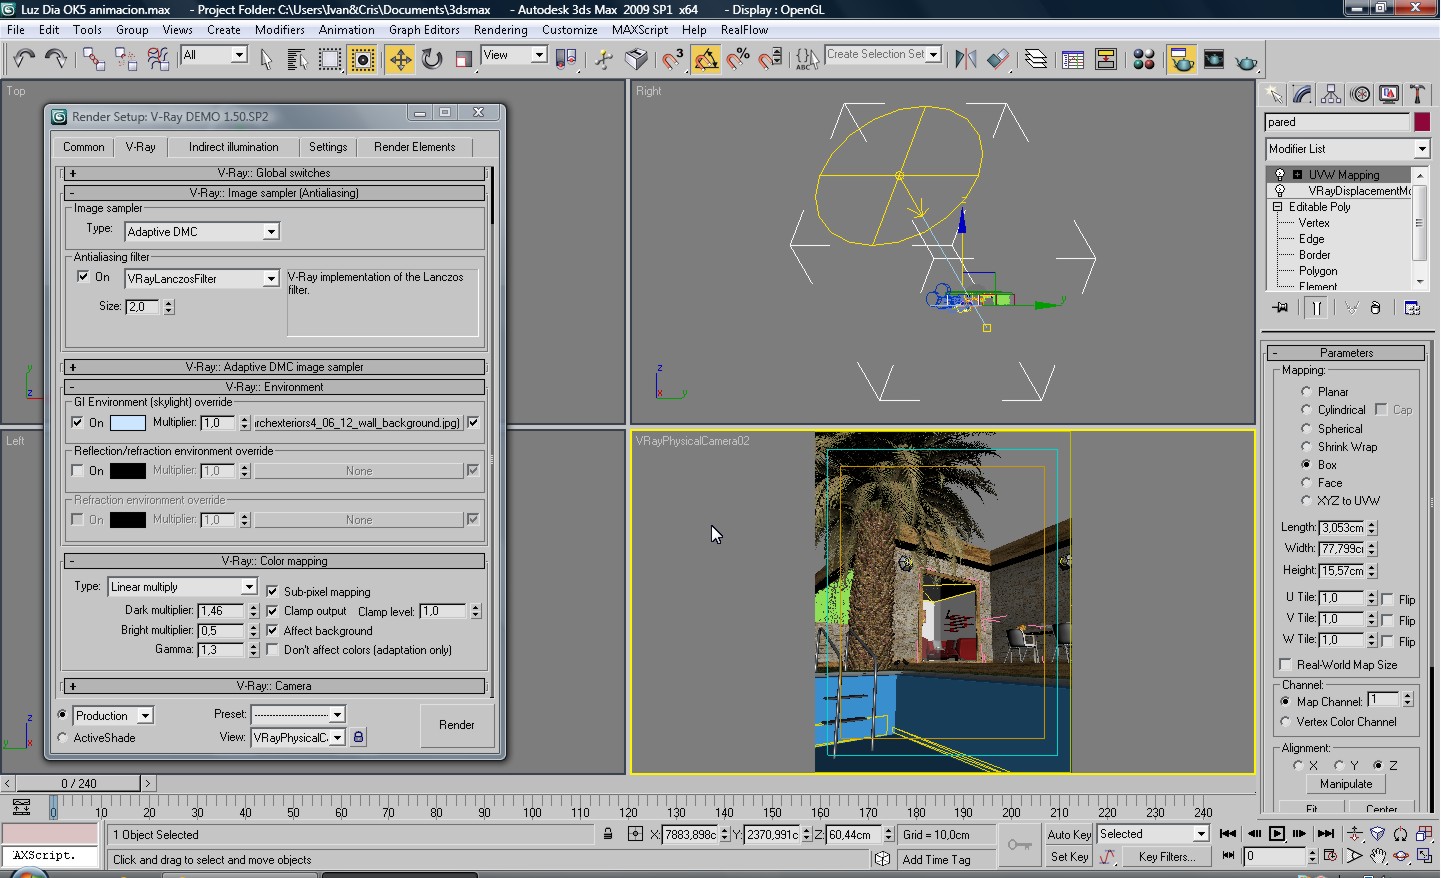Click the Align tool icon
The height and width of the screenshot is (878, 1441).
coord(998,60)
